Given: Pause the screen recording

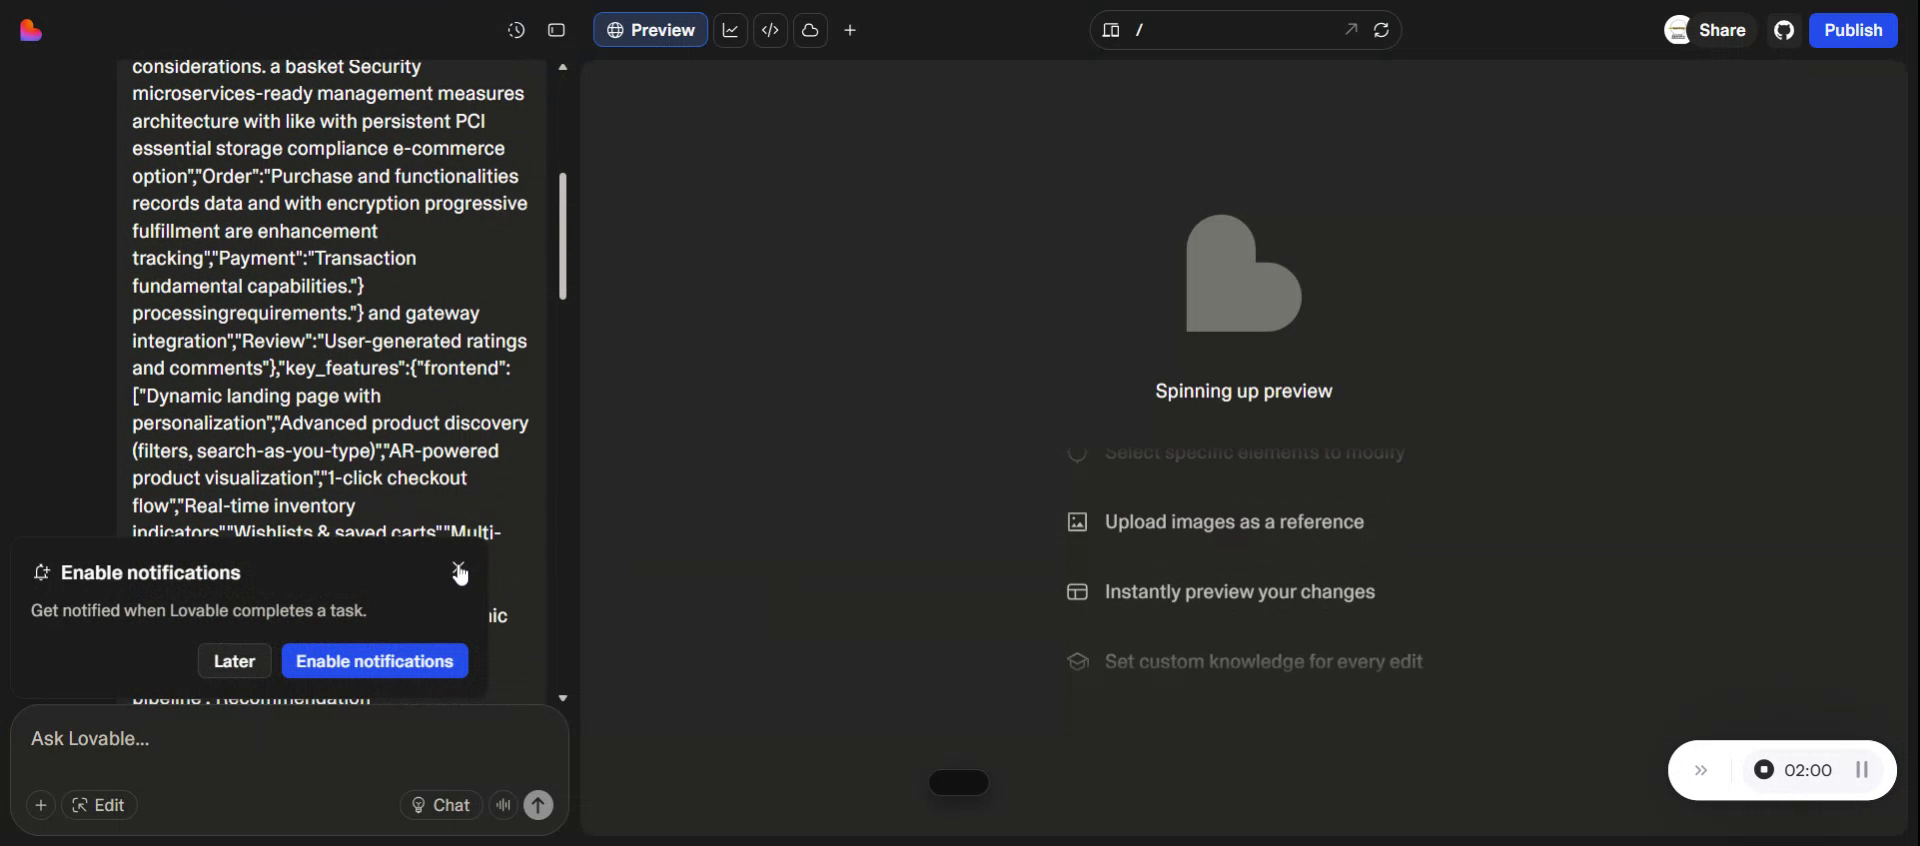Looking at the screenshot, I should click(1862, 770).
